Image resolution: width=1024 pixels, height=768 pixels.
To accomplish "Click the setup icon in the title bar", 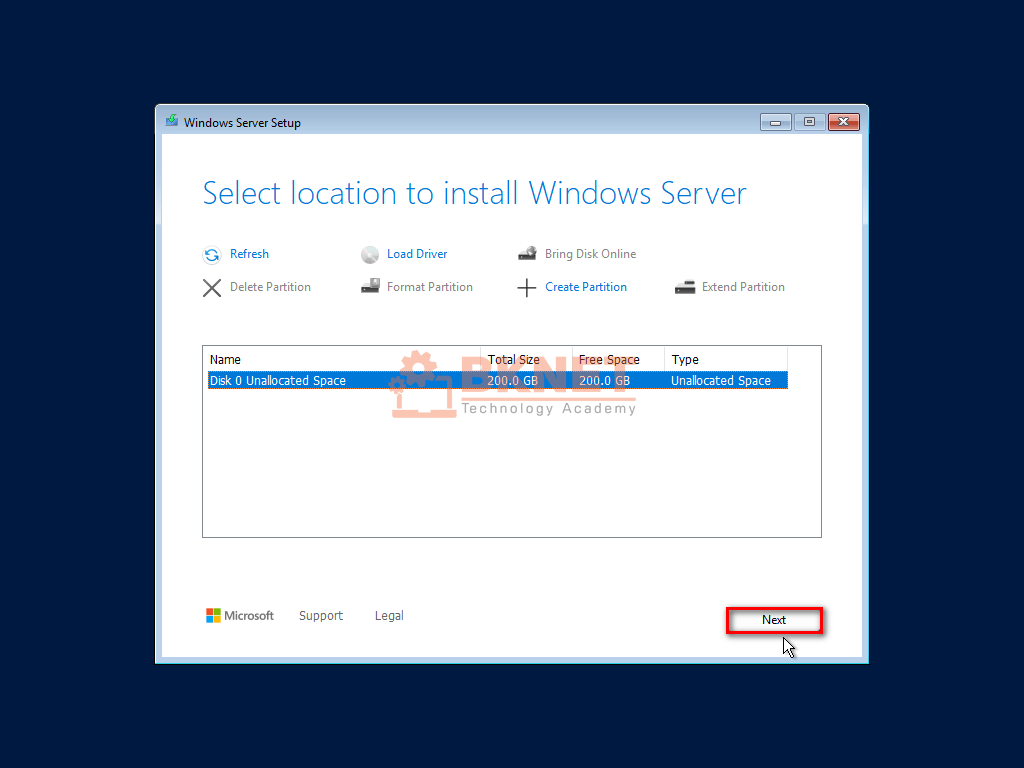I will (171, 121).
